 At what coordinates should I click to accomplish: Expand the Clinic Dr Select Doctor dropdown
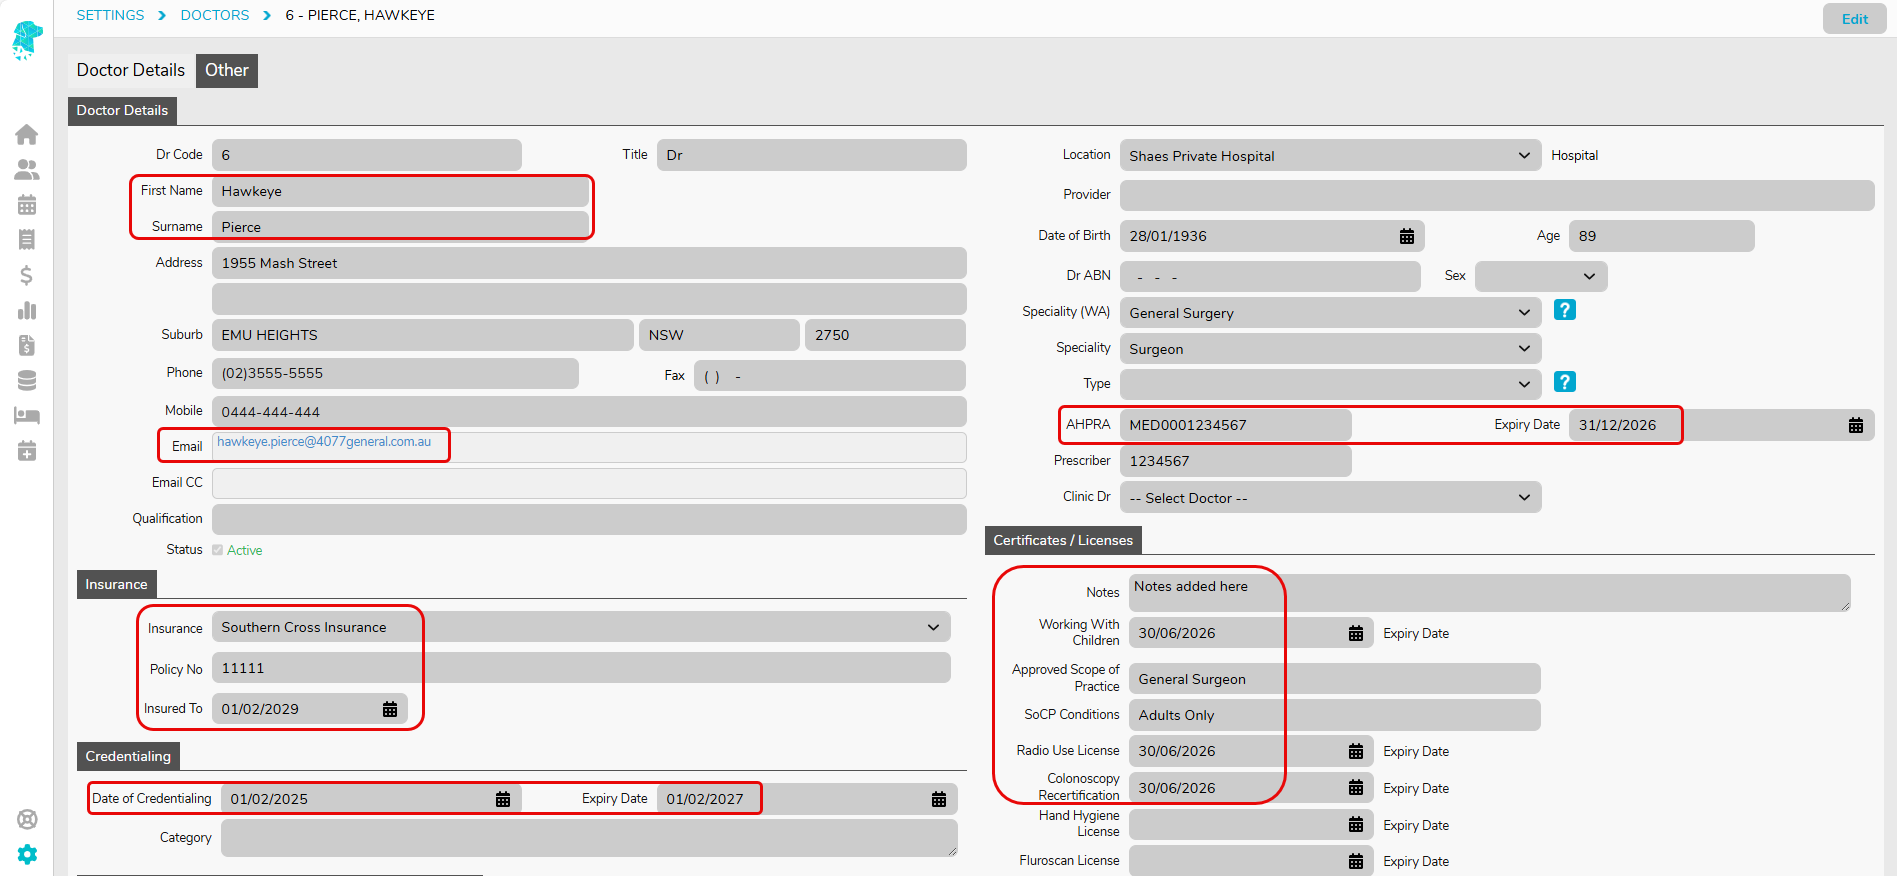1329,498
